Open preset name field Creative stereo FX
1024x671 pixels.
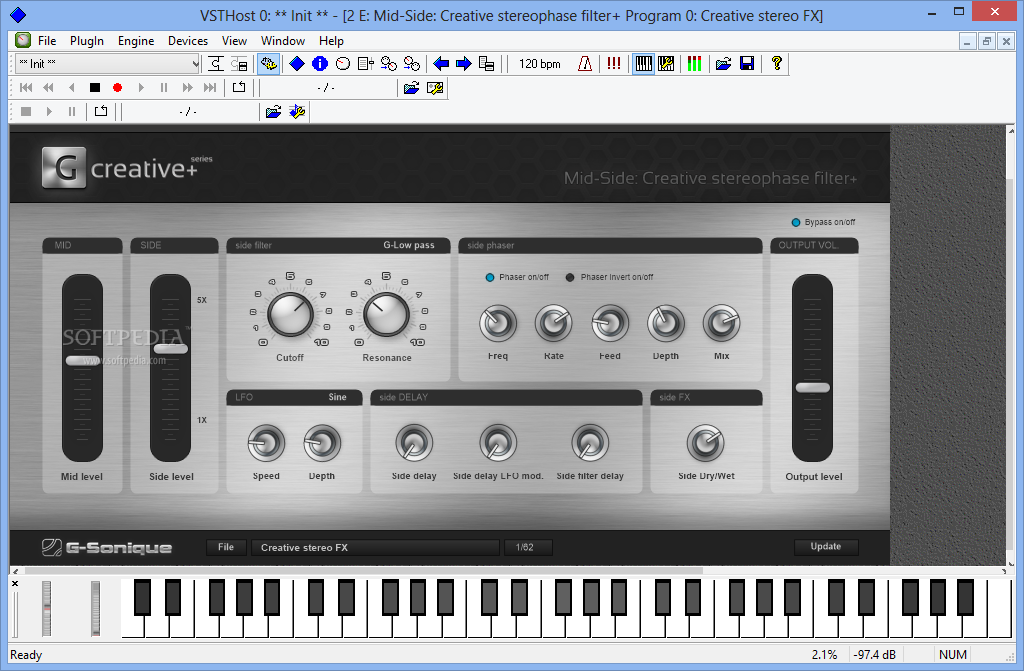coord(376,548)
